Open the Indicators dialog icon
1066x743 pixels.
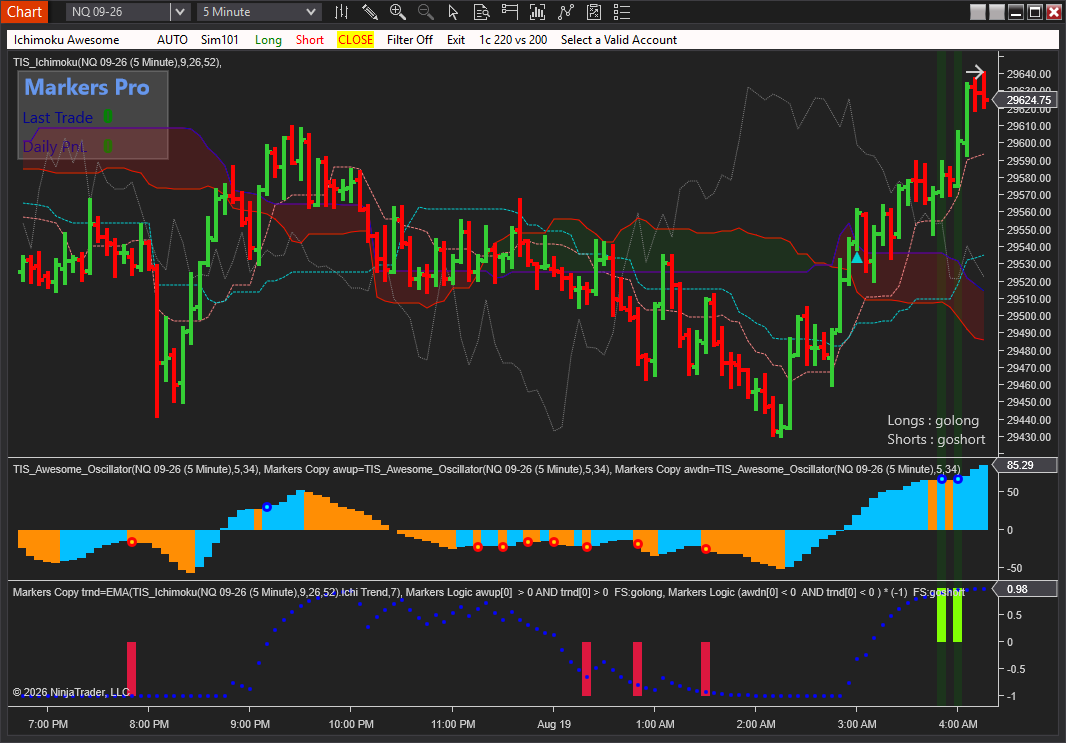pyautogui.click(x=537, y=12)
